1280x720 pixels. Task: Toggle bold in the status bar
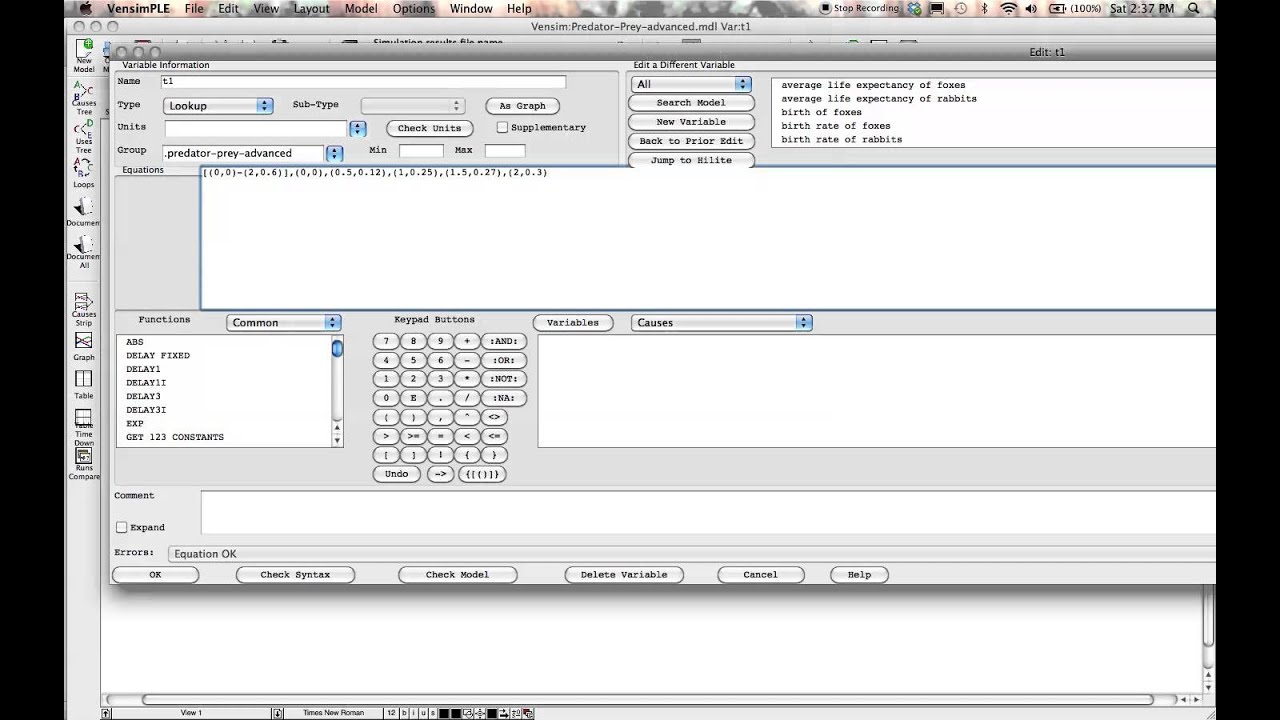[x=405, y=713]
